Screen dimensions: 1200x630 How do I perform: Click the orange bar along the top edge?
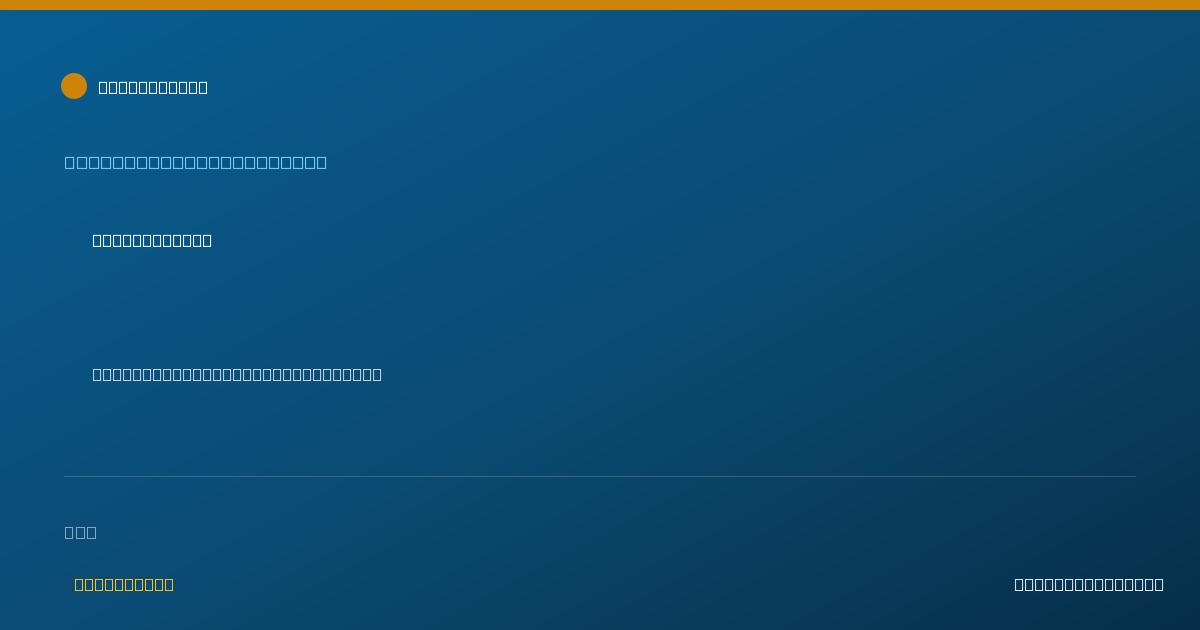point(600,5)
